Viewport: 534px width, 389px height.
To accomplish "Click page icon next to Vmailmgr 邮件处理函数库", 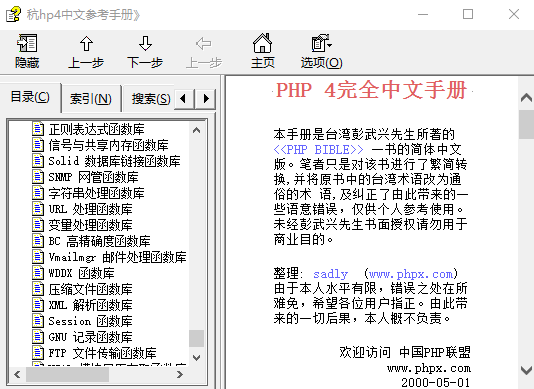I will [x=38, y=257].
